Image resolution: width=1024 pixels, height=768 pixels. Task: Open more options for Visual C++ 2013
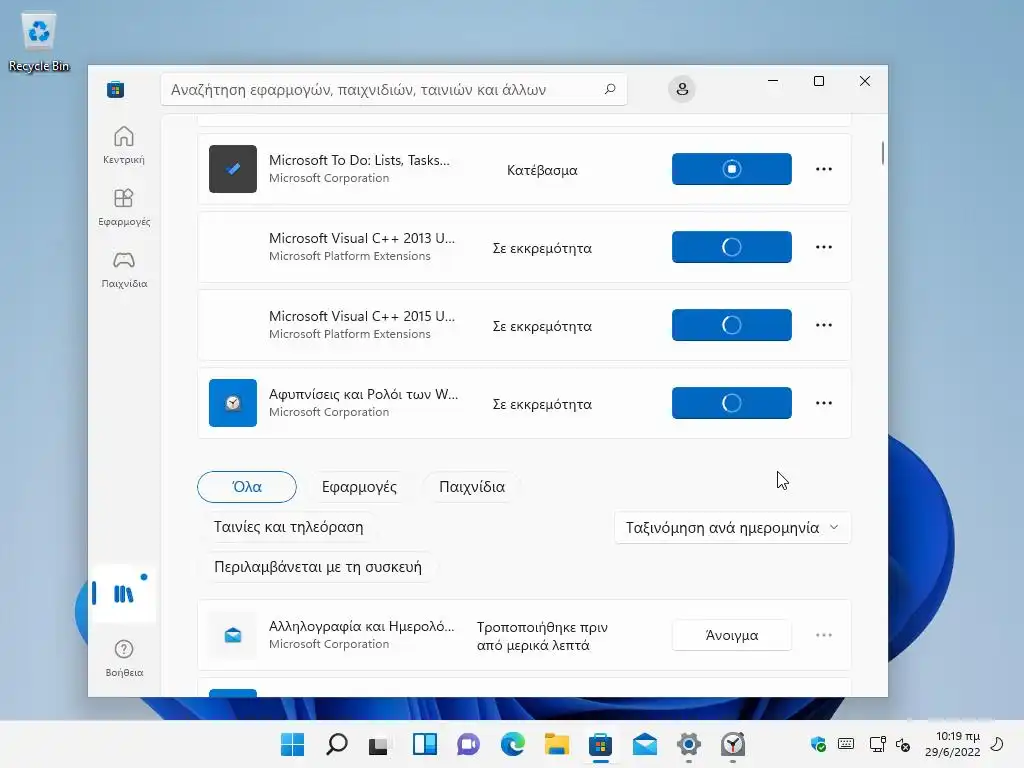coord(824,247)
